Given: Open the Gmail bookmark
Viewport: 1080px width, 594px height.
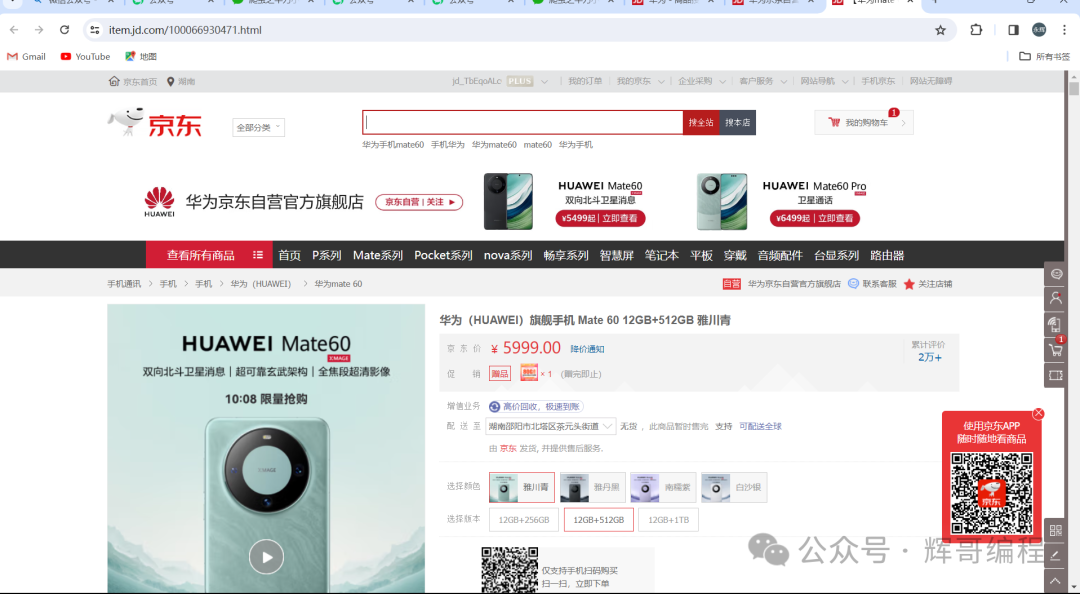Looking at the screenshot, I should (x=26, y=57).
